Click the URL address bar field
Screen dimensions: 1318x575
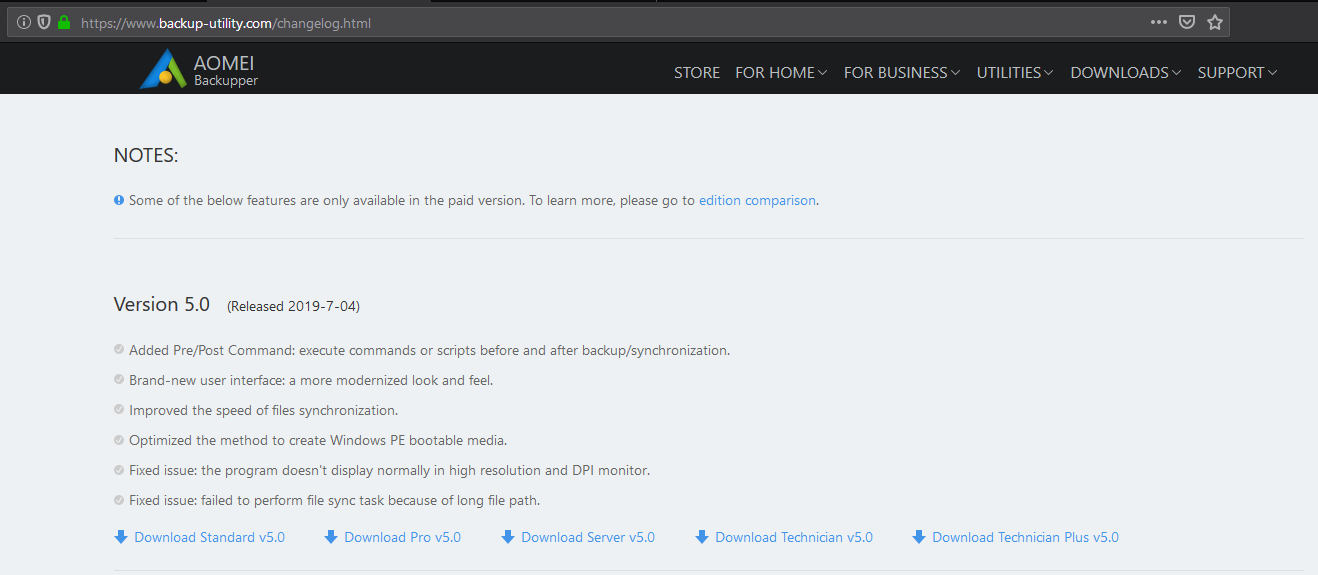click(600, 22)
